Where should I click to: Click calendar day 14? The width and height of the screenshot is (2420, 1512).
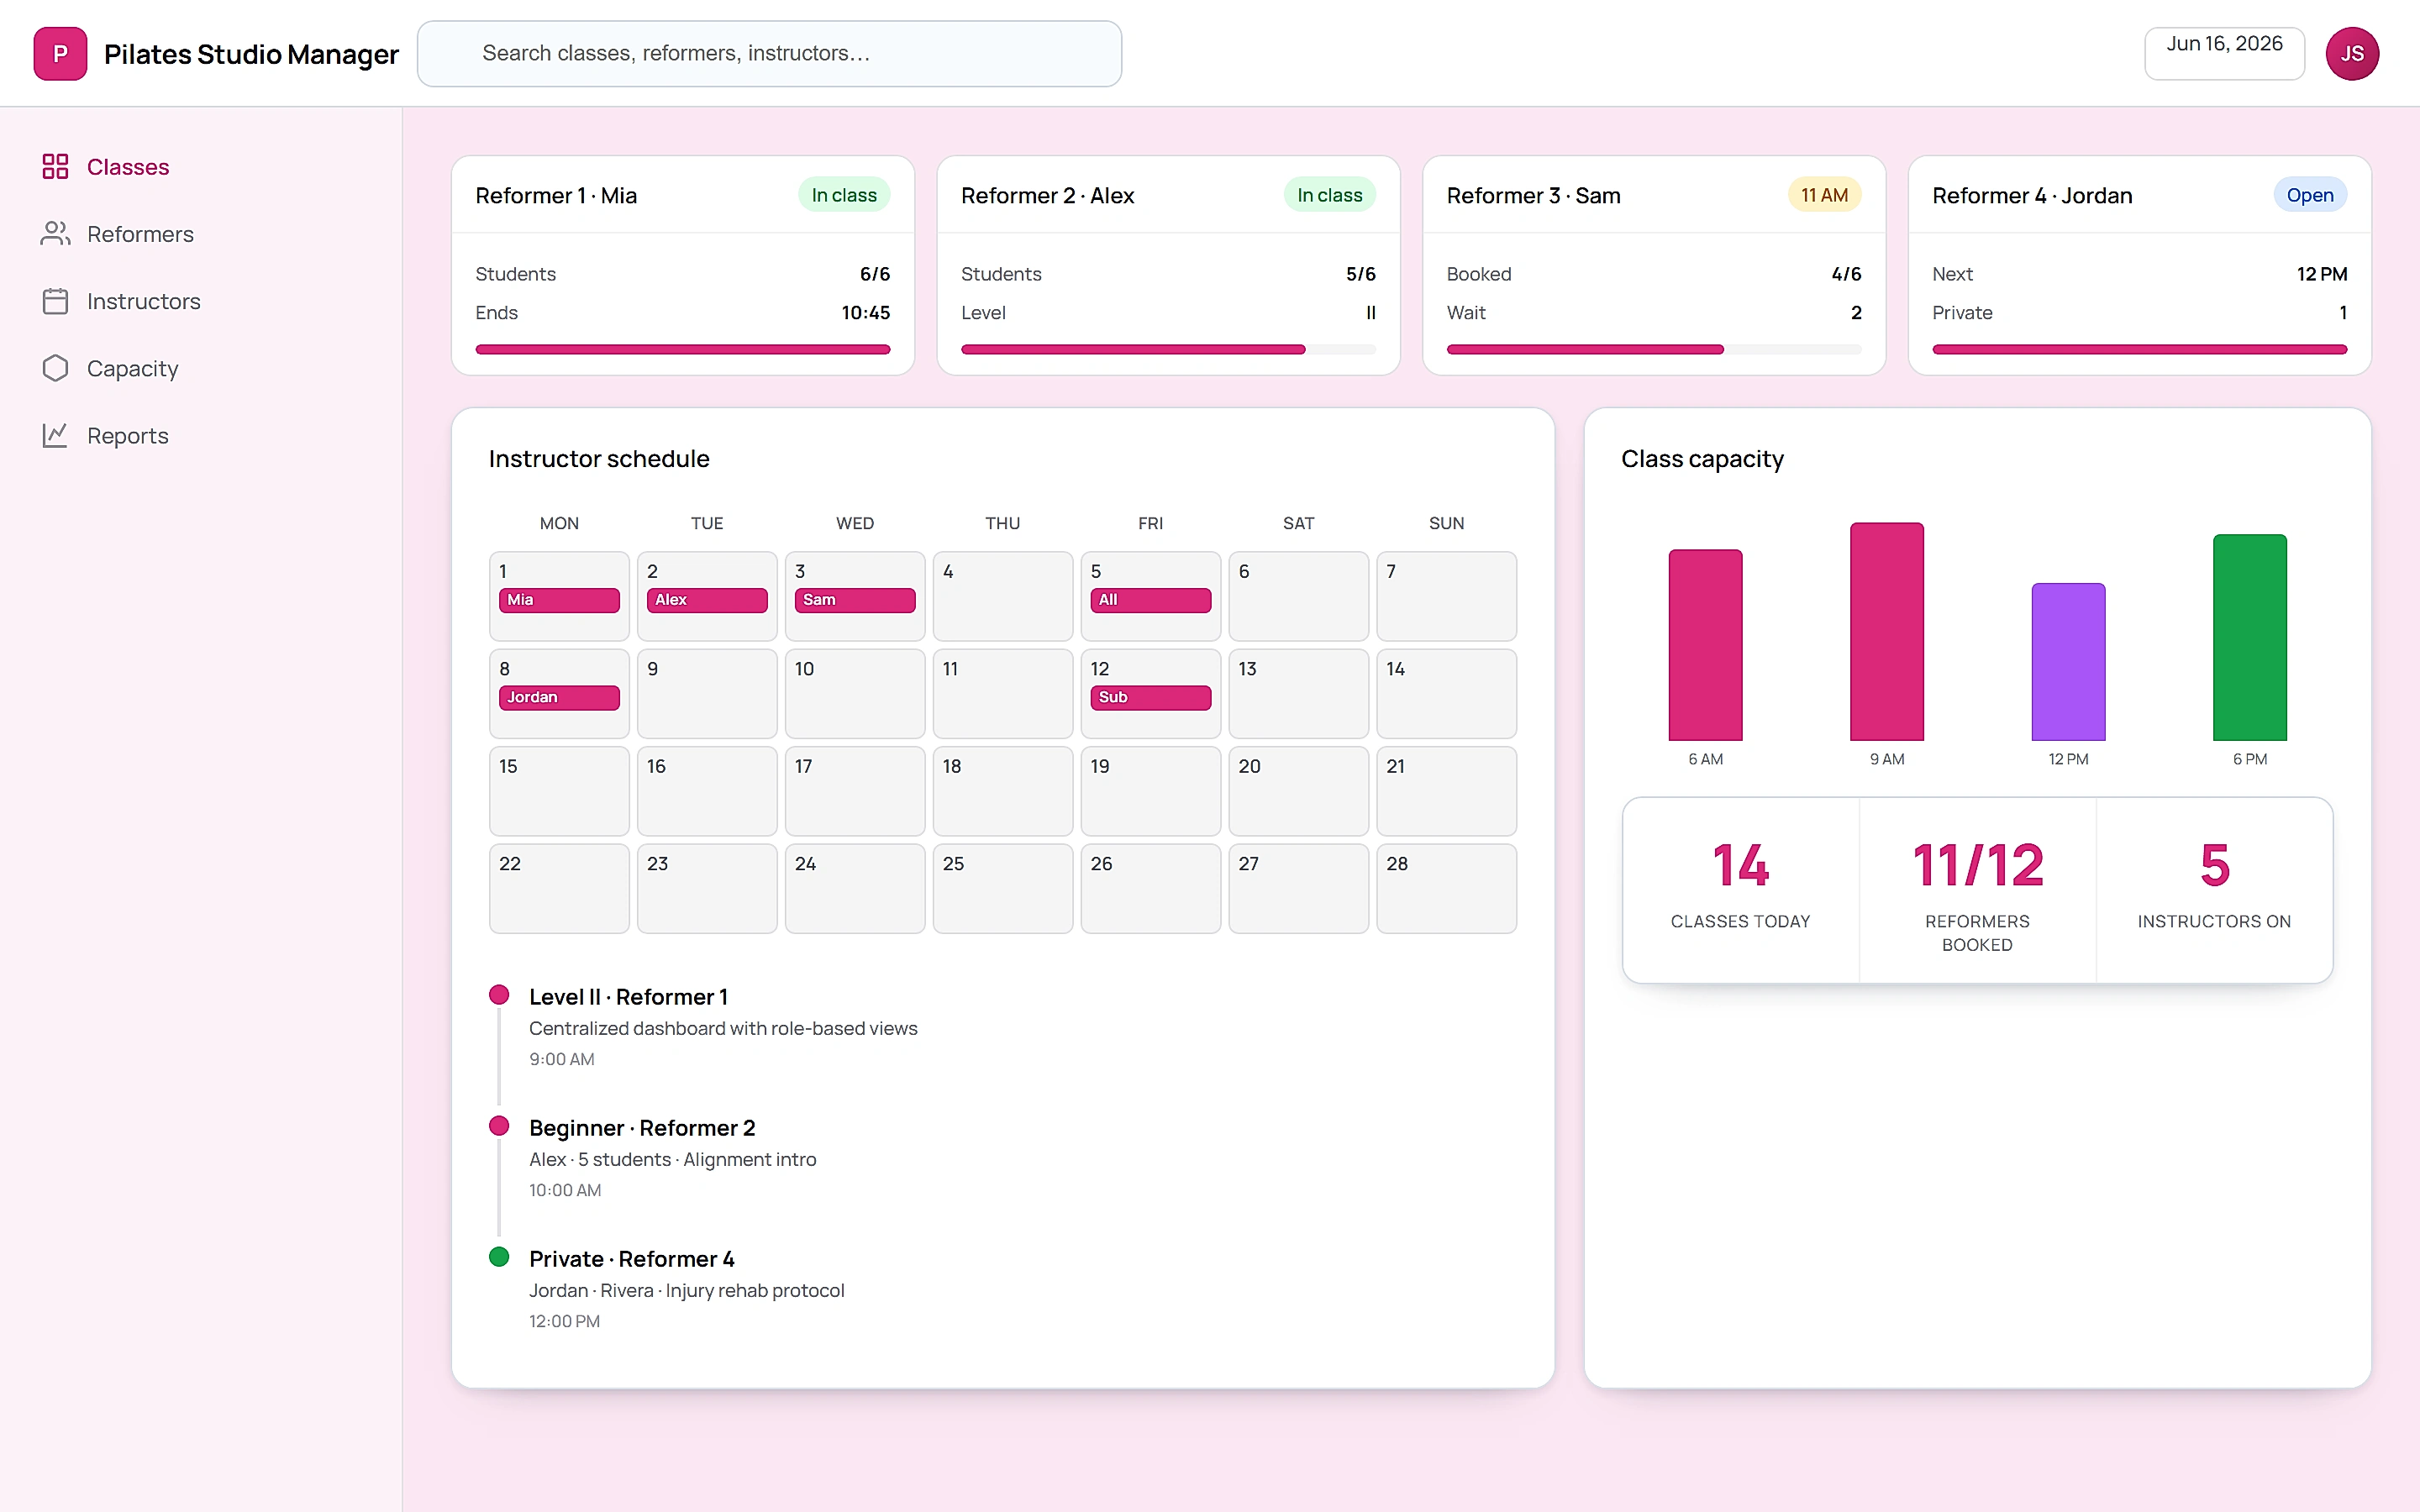click(1446, 693)
